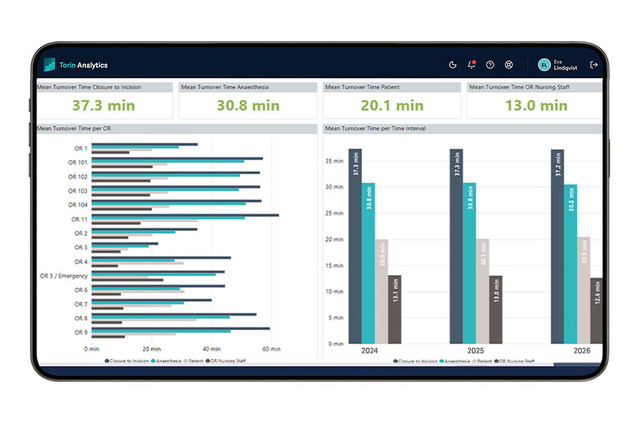Click the 'OR 7' row label
Image resolution: width=640 pixels, height=427 pixels.
(x=81, y=304)
